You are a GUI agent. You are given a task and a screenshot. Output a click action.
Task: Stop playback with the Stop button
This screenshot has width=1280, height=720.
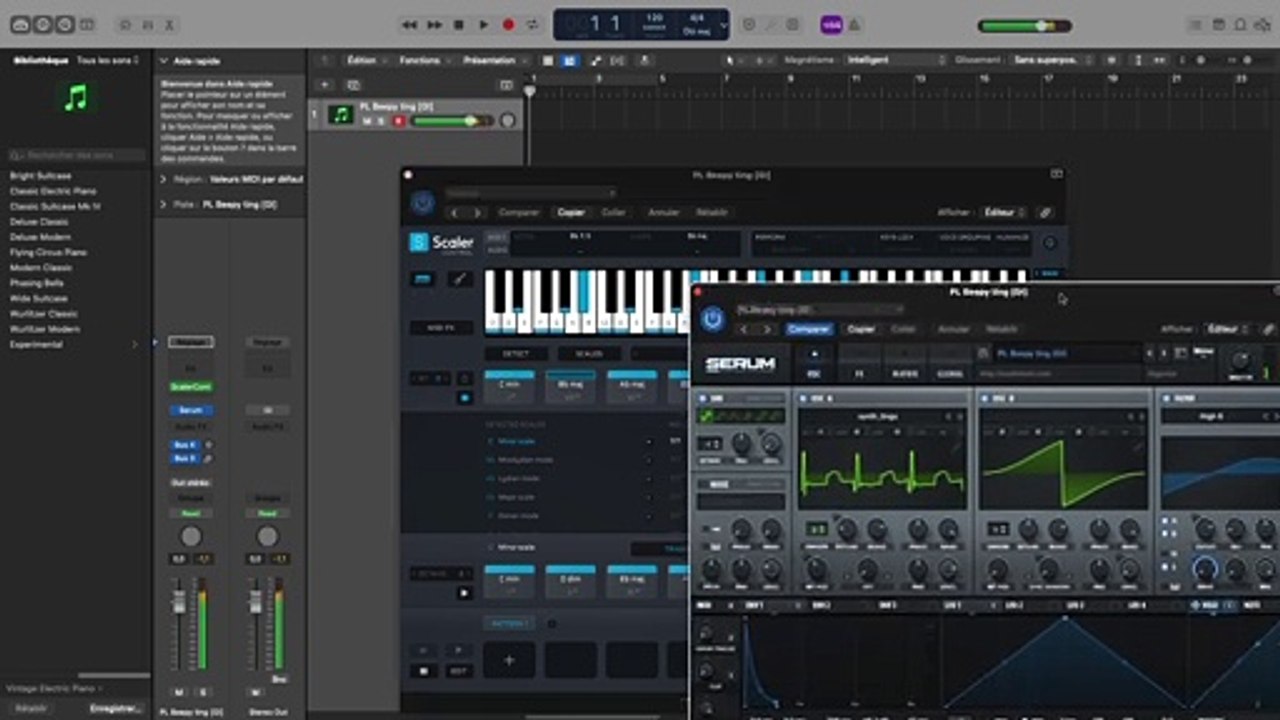(459, 25)
